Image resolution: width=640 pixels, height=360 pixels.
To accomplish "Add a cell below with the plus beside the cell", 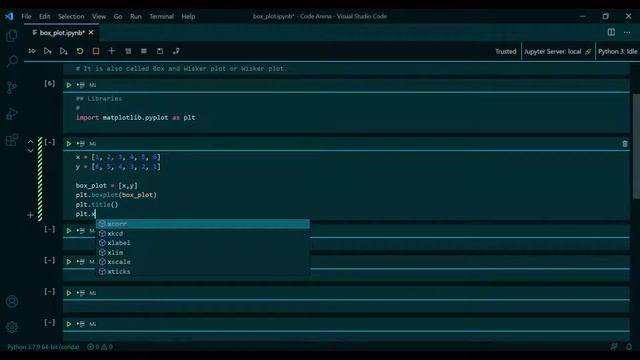I will tap(30, 215).
